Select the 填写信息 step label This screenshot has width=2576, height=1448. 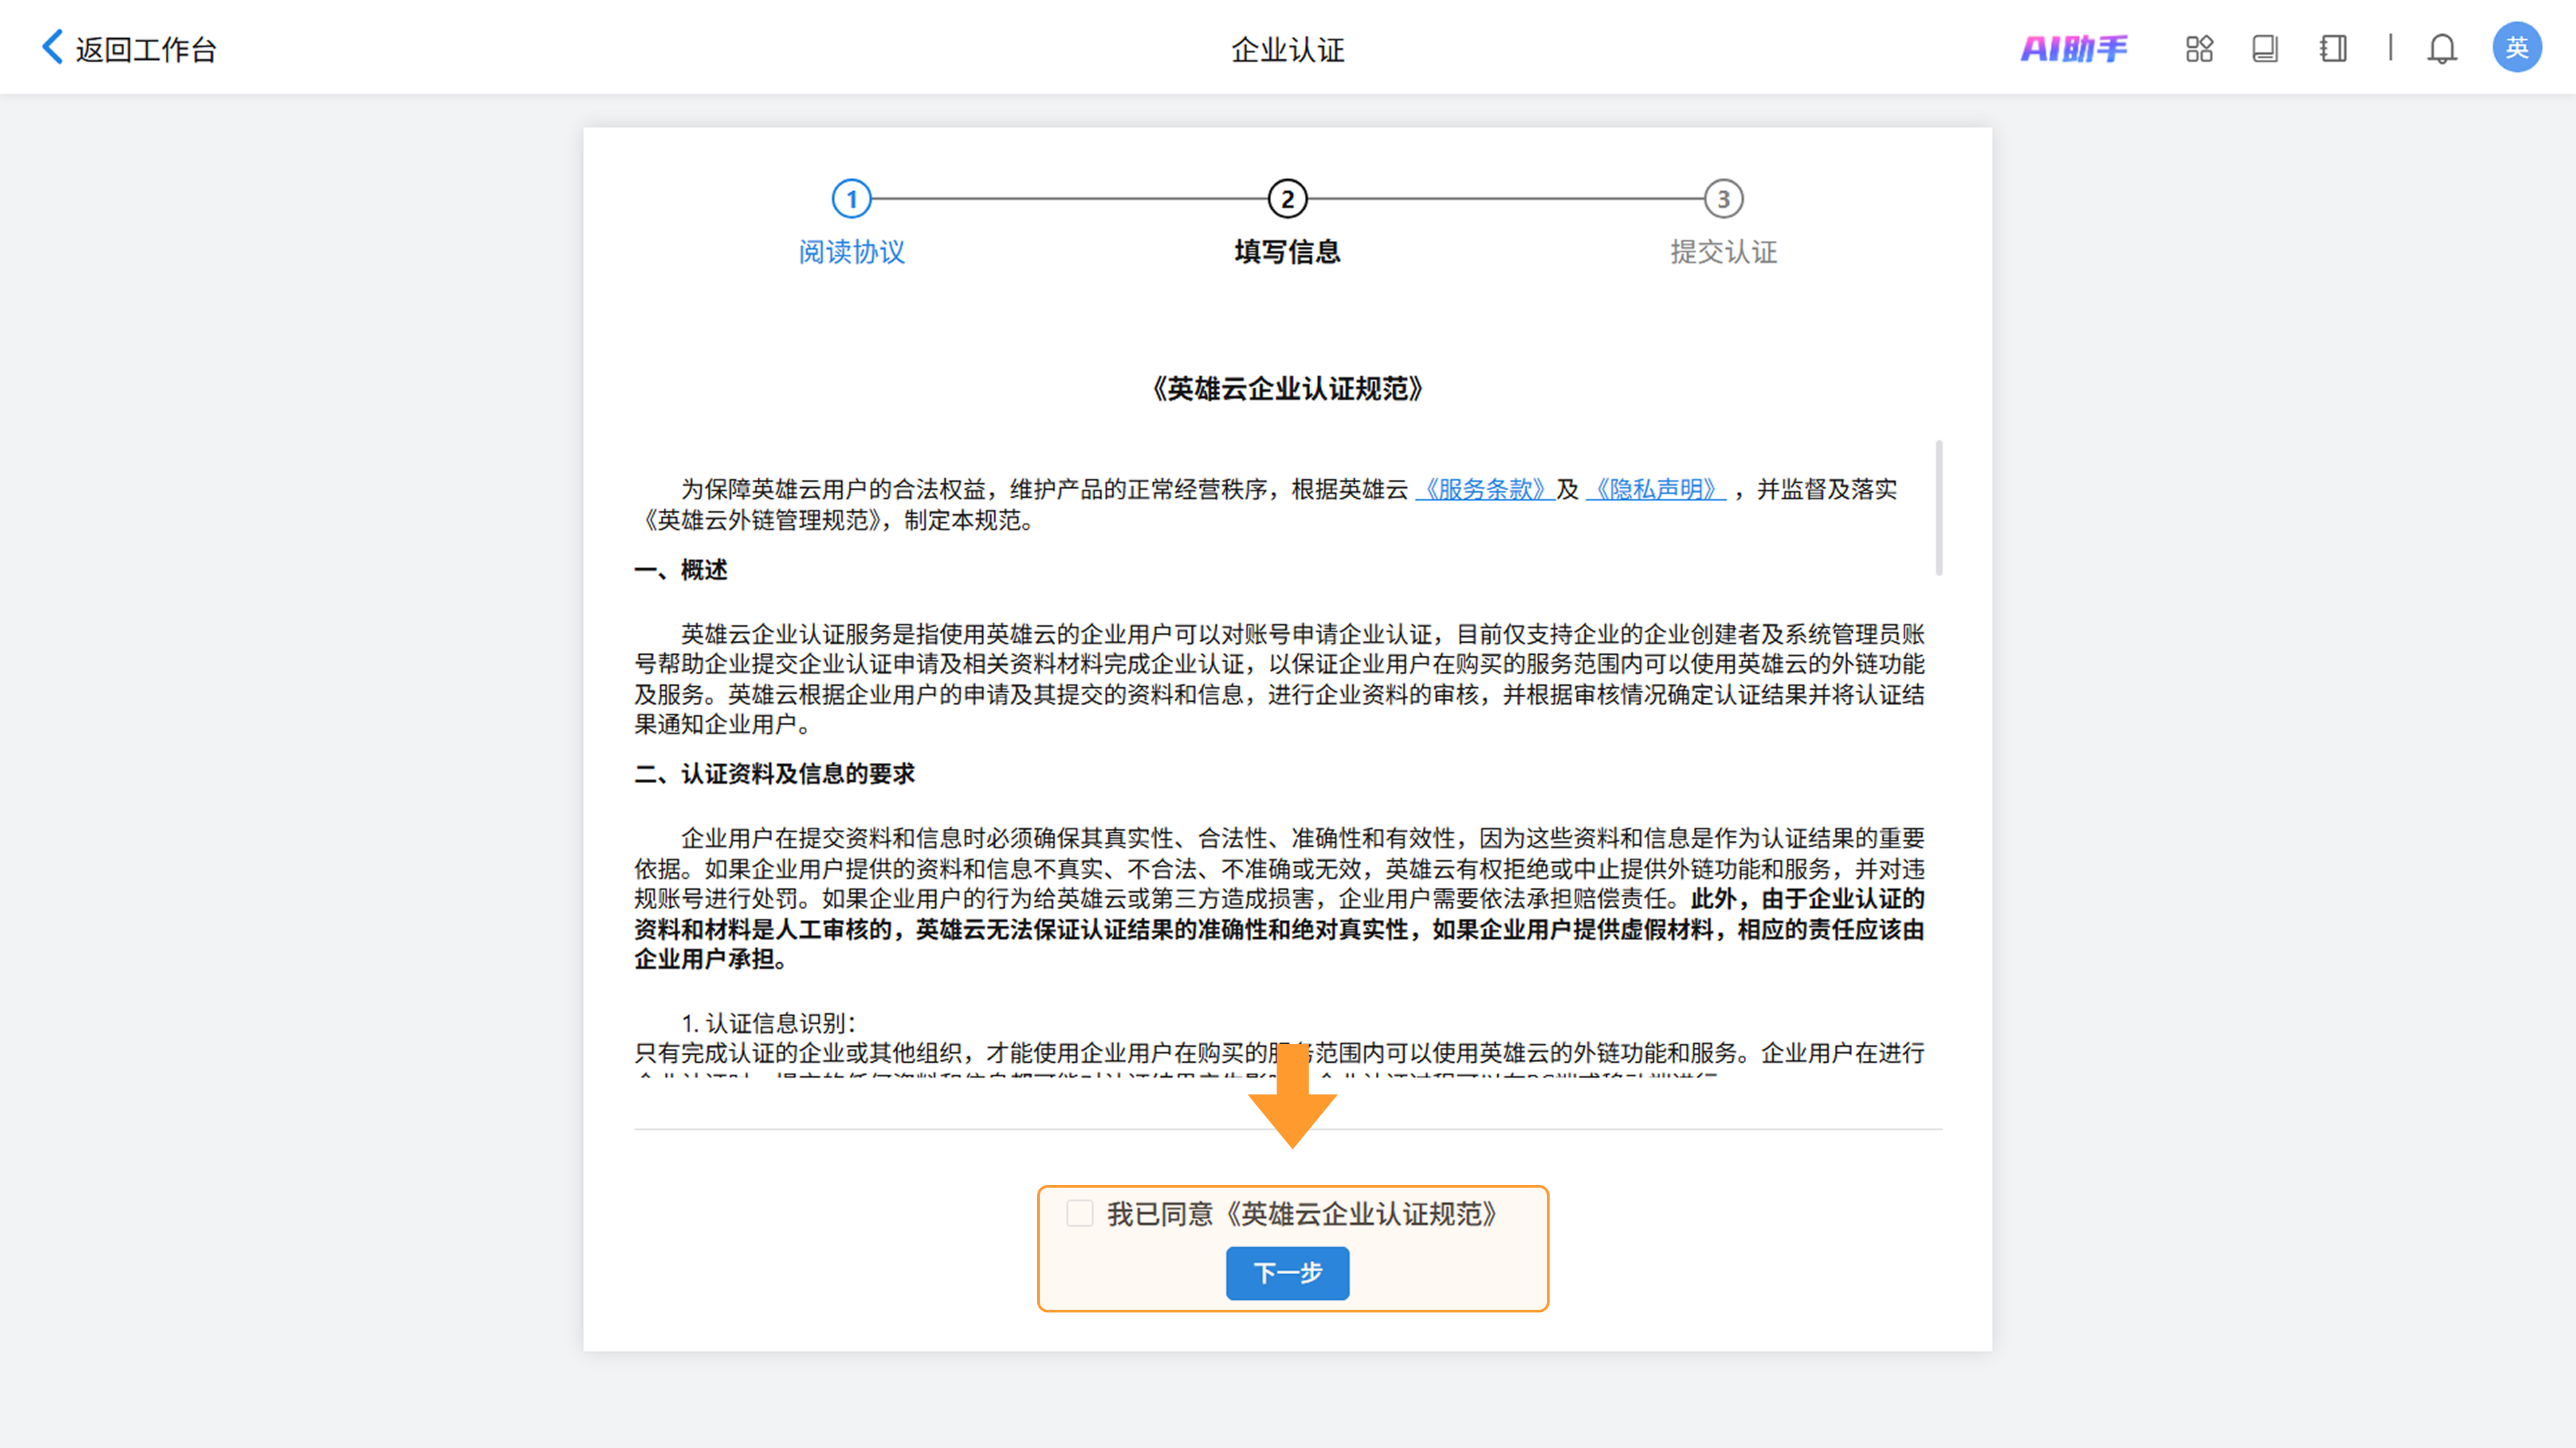pos(1287,252)
